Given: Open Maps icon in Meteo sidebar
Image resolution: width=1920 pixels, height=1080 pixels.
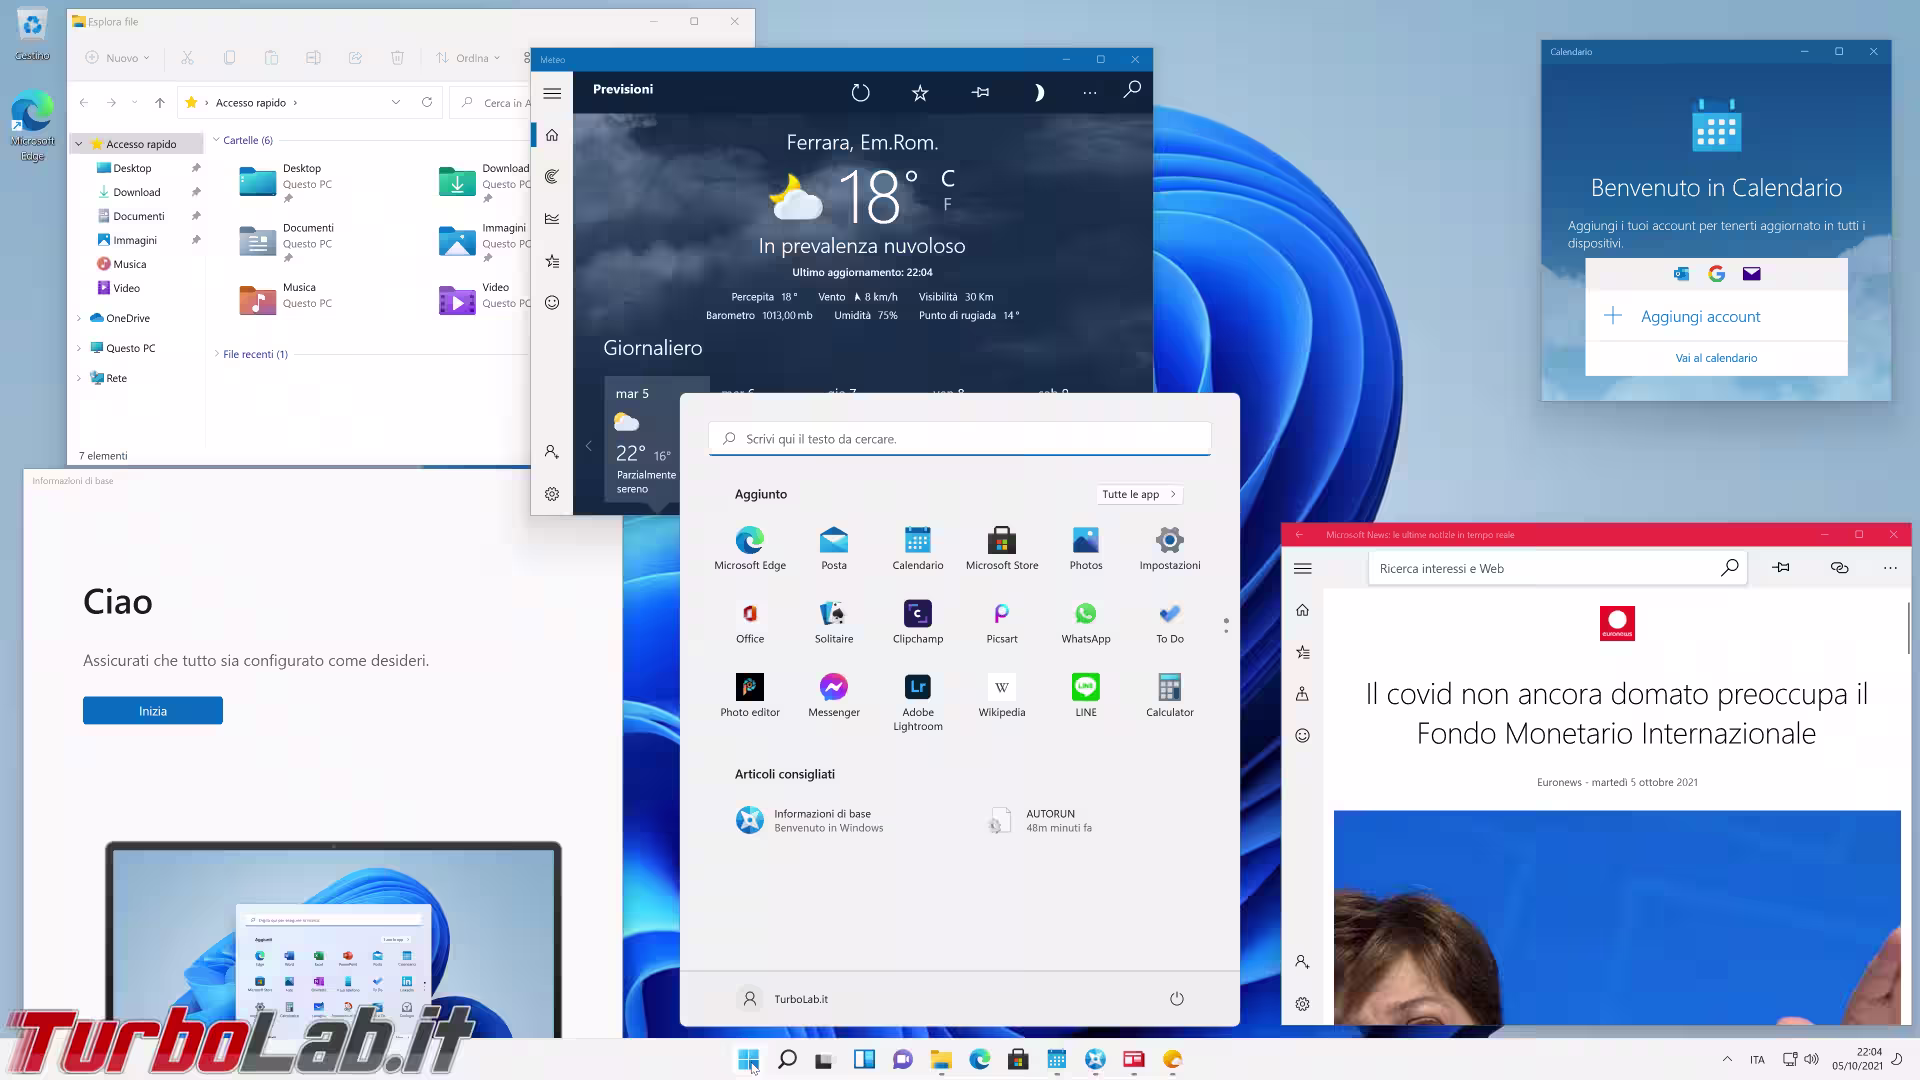Looking at the screenshot, I should (552, 177).
